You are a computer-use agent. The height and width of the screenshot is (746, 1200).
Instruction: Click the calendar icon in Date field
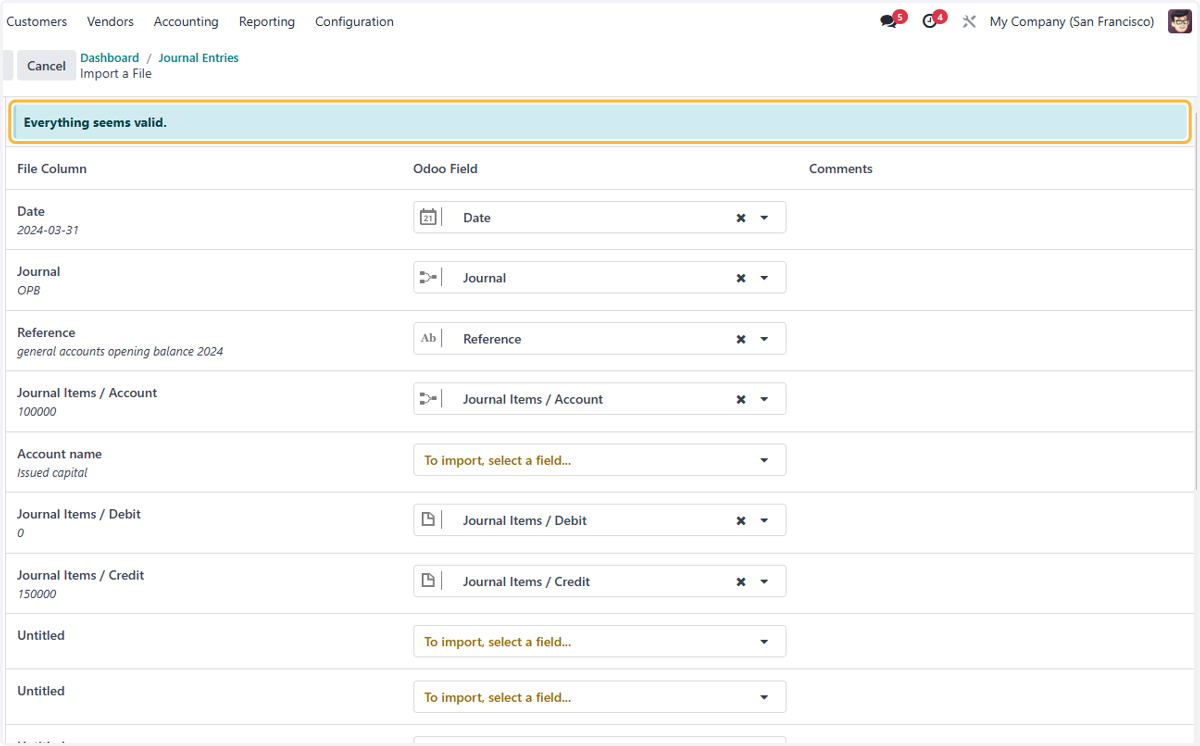(428, 217)
